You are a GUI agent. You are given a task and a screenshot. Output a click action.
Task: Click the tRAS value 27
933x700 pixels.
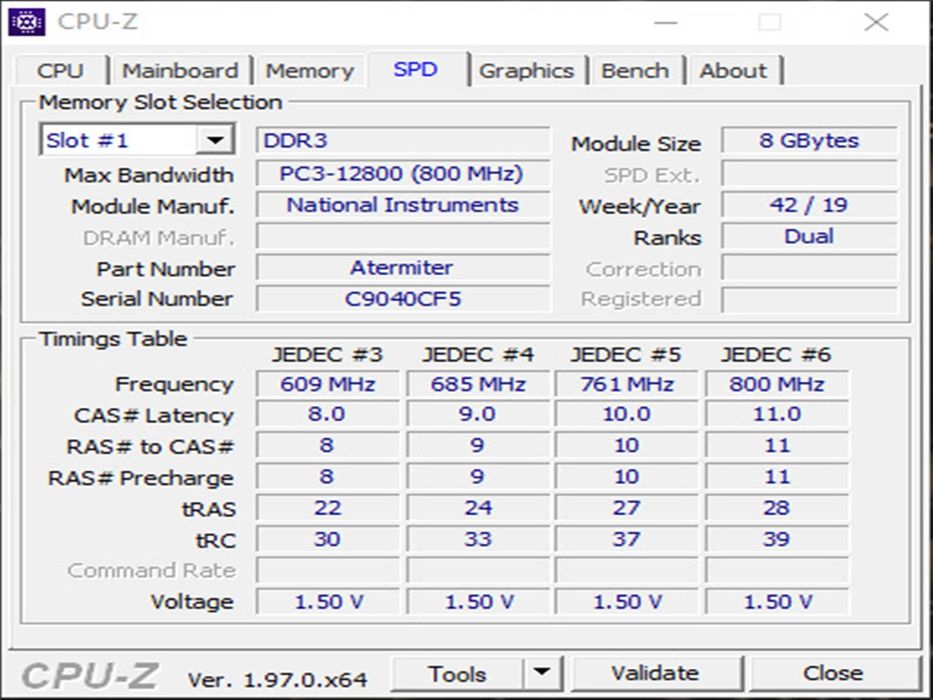[x=627, y=508]
